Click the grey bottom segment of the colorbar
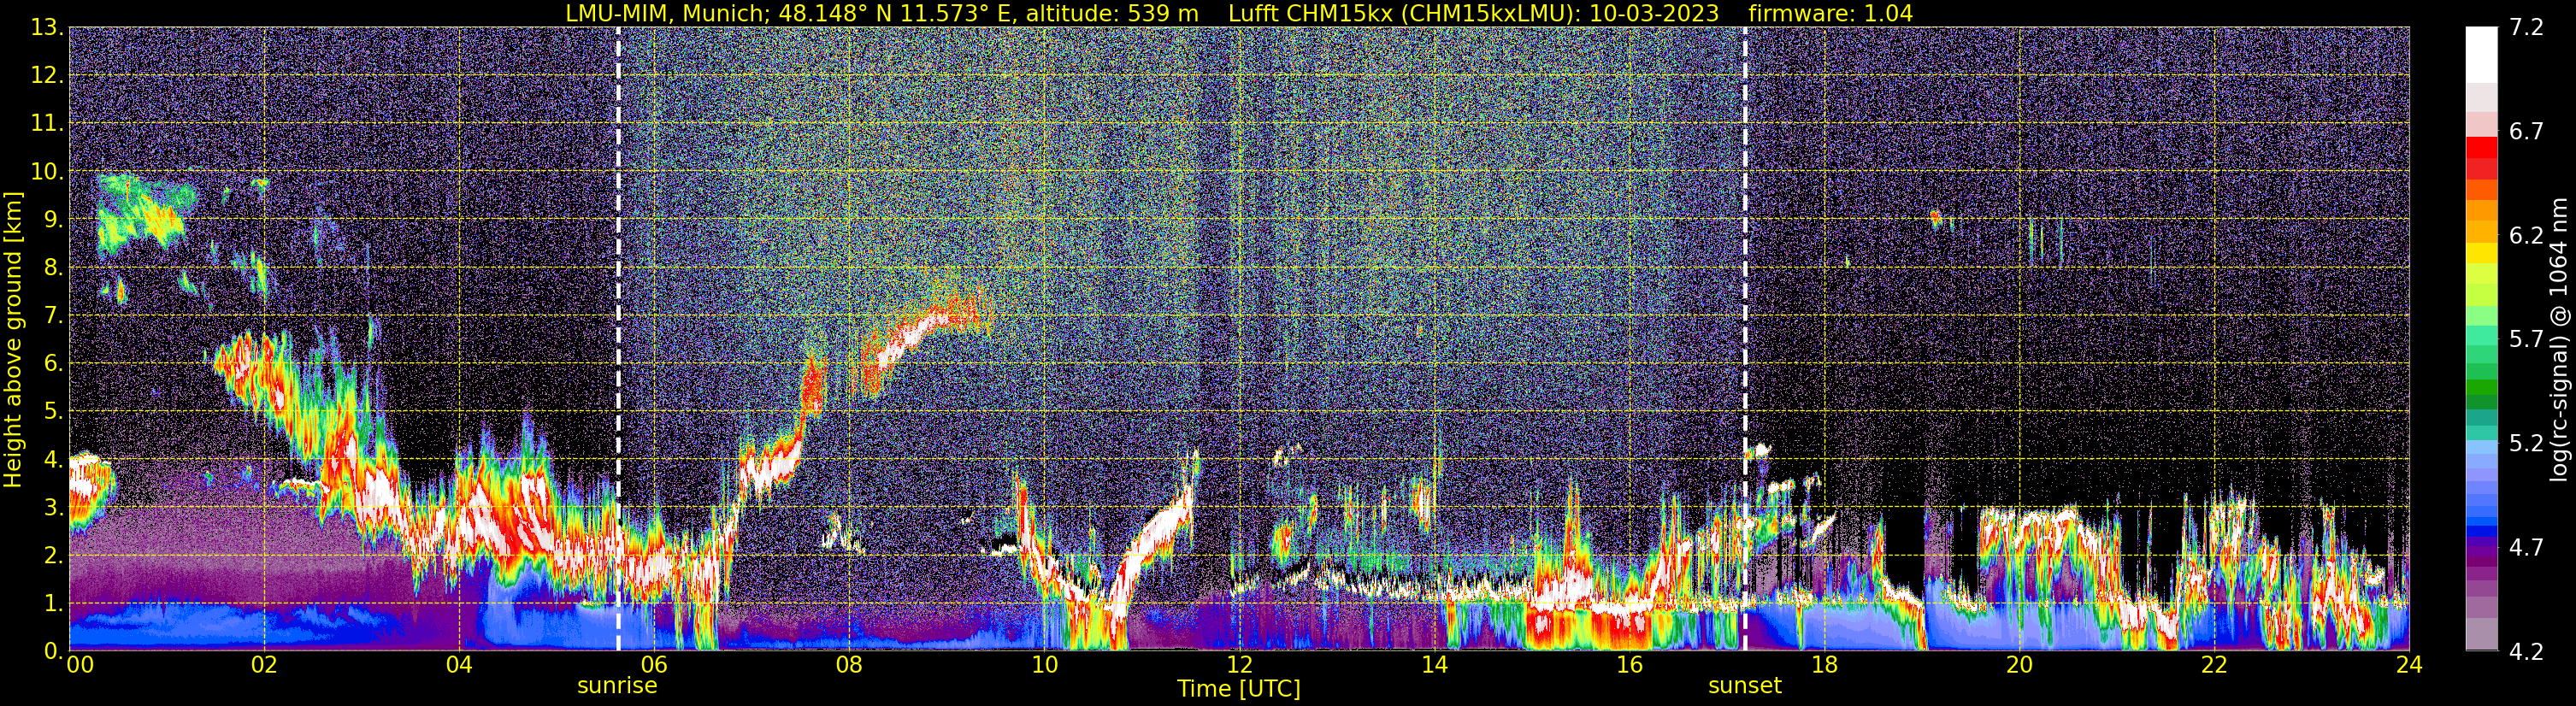2576x706 pixels. coord(2482,634)
